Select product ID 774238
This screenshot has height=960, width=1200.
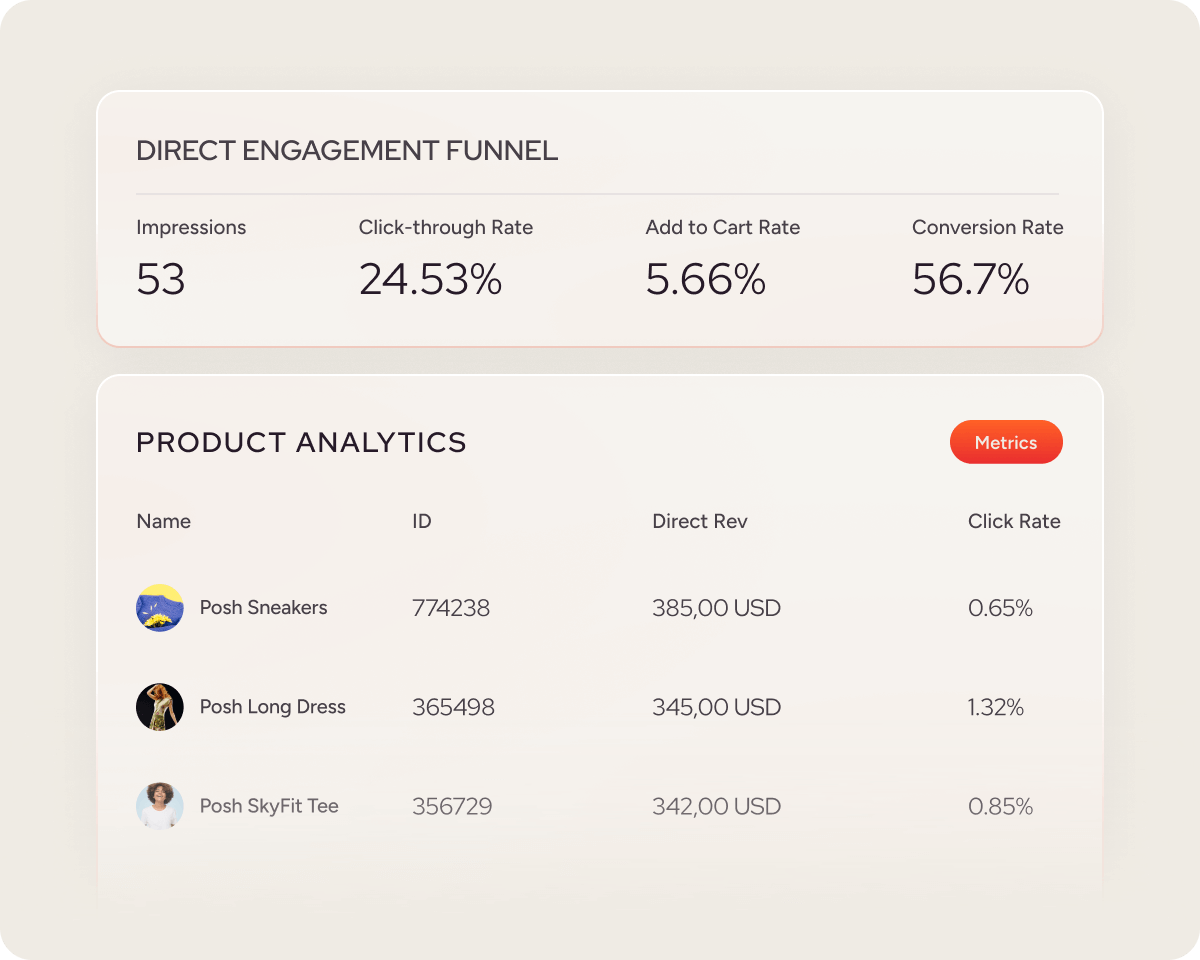(x=451, y=608)
